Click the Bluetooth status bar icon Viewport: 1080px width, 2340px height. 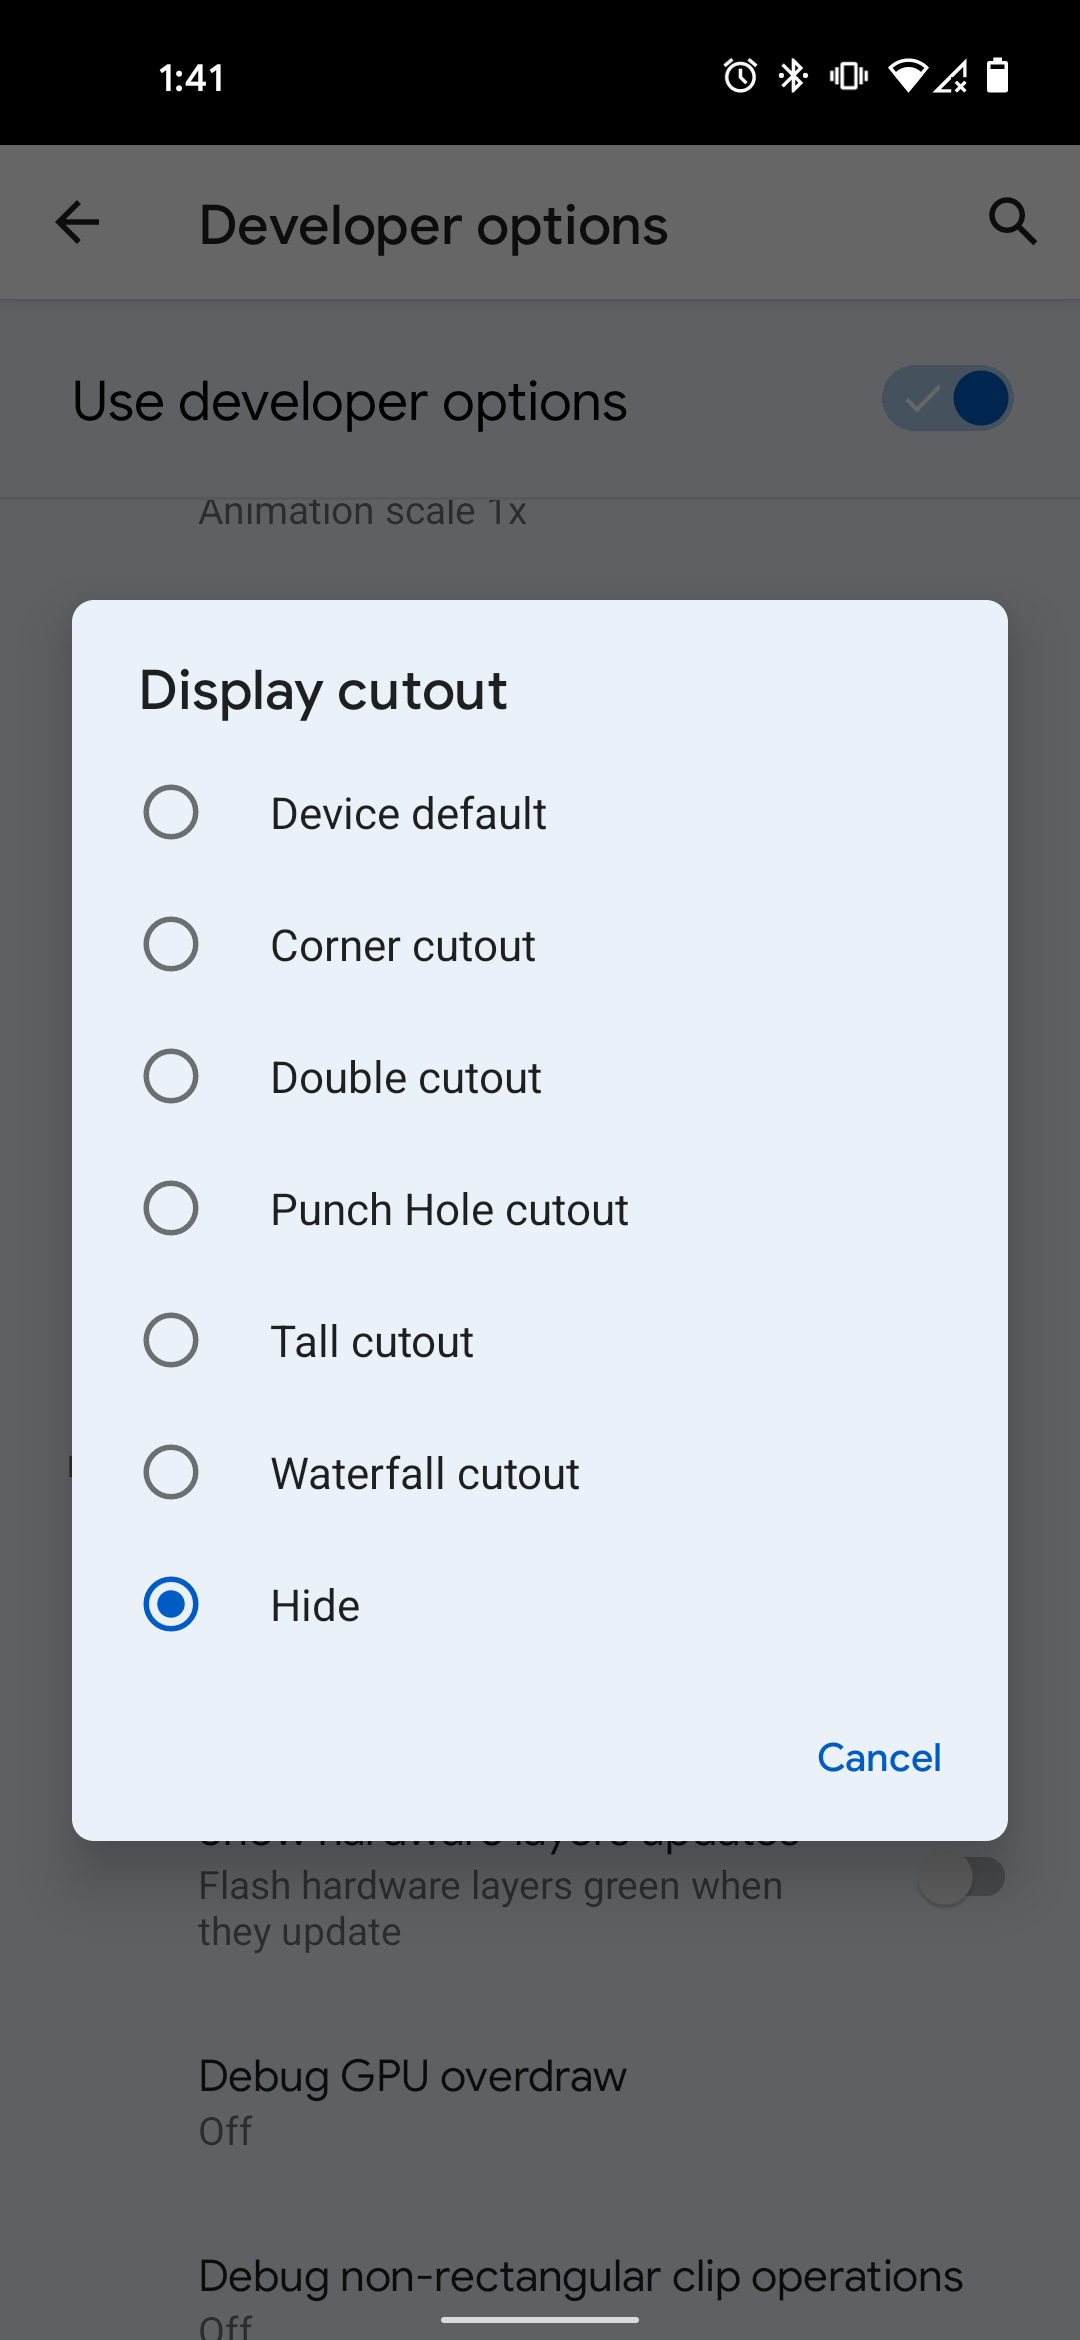[x=791, y=77]
